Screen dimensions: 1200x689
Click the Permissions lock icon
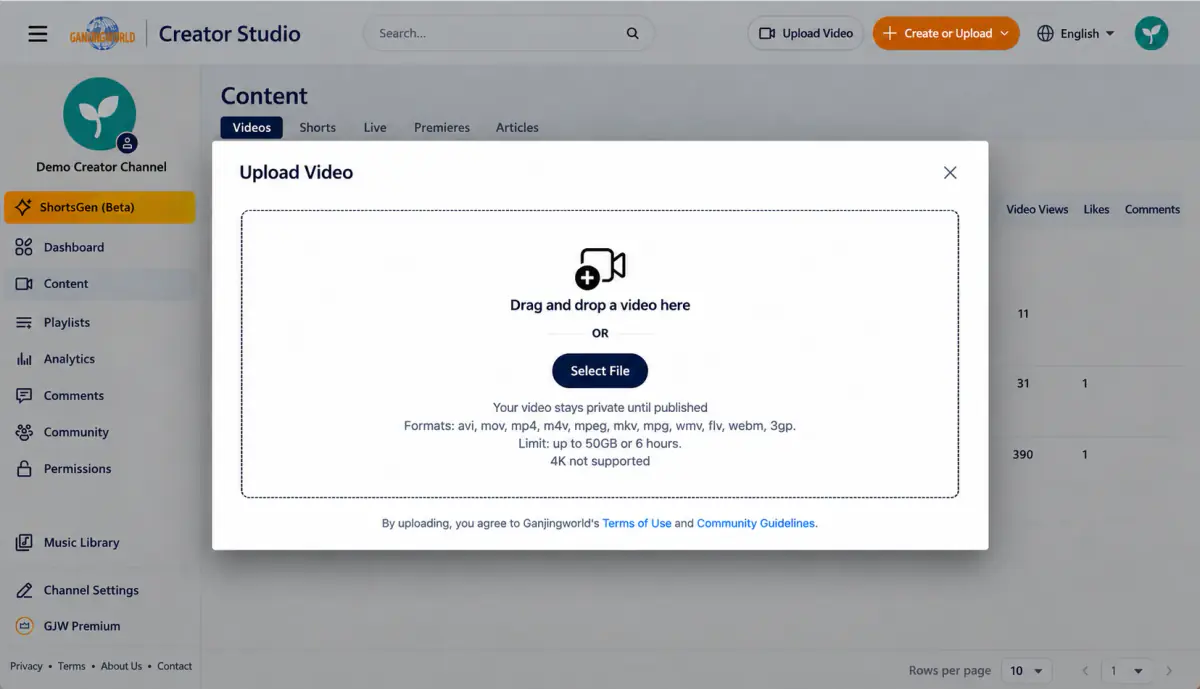point(24,469)
